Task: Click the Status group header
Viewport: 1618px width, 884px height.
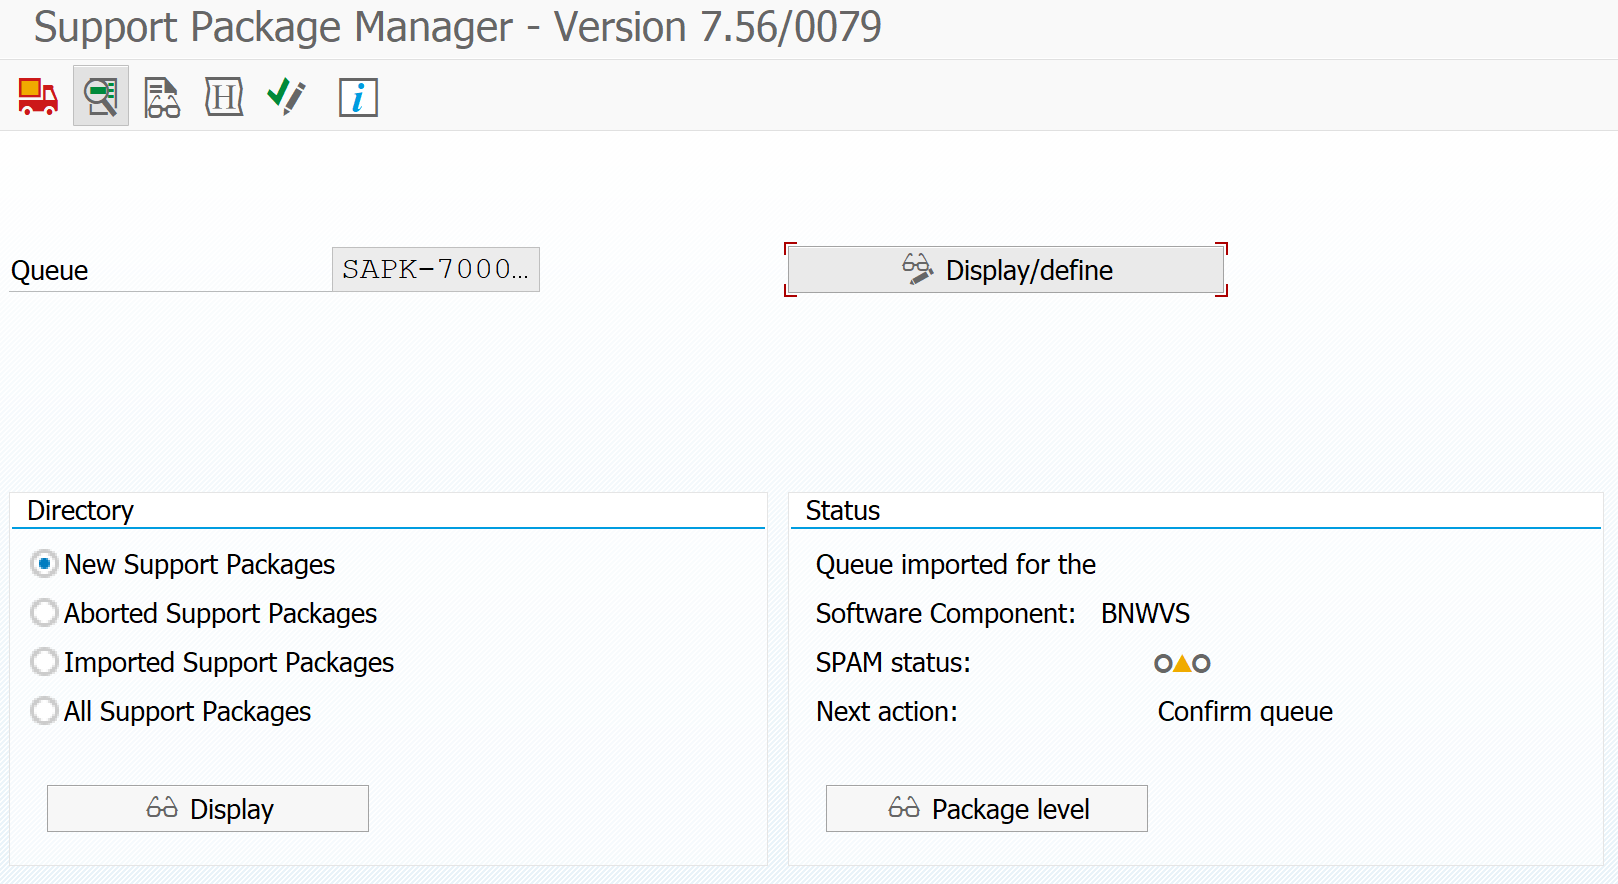Action: click(x=842, y=511)
